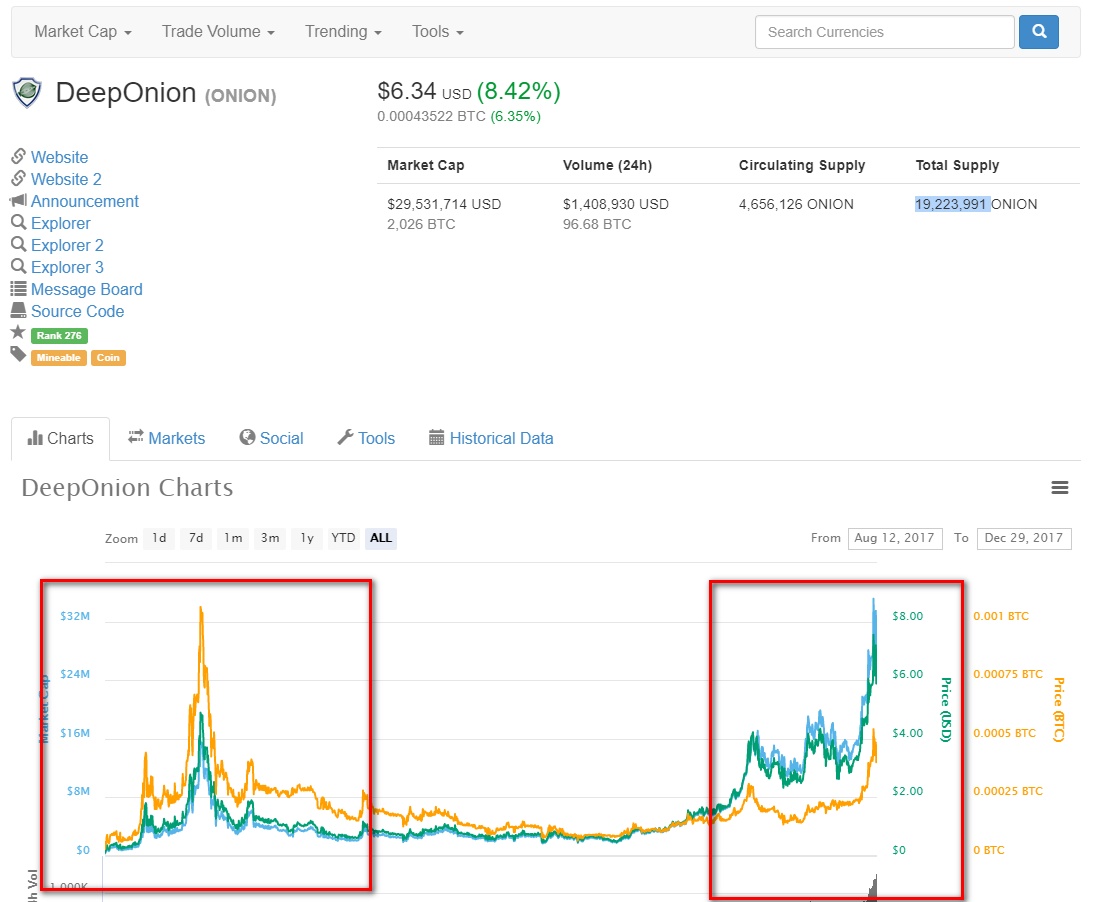Click the 2,026 BTC market cap value
The height and width of the screenshot is (902, 1098).
coord(421,224)
